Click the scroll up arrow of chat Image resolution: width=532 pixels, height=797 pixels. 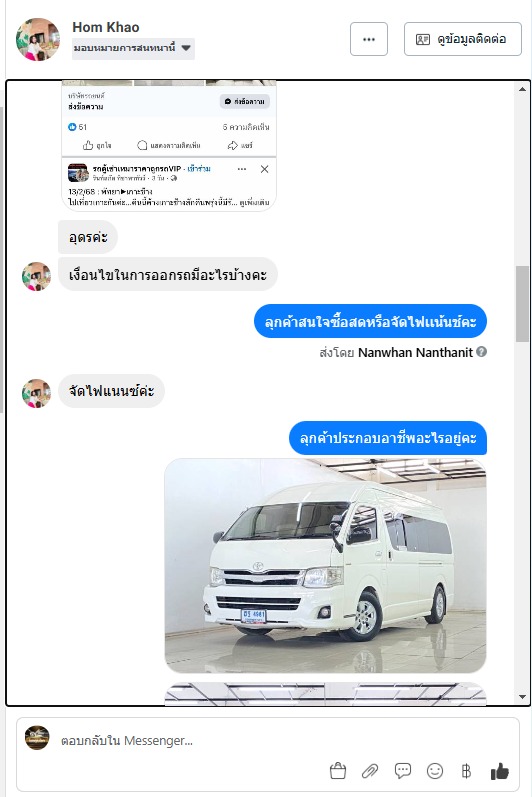click(x=522, y=89)
